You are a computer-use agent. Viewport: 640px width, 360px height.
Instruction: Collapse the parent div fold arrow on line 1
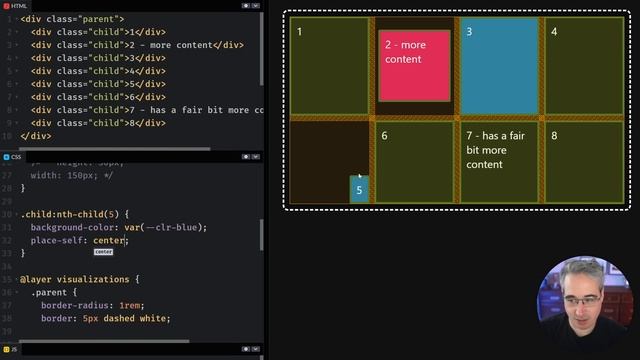(x=17, y=19)
